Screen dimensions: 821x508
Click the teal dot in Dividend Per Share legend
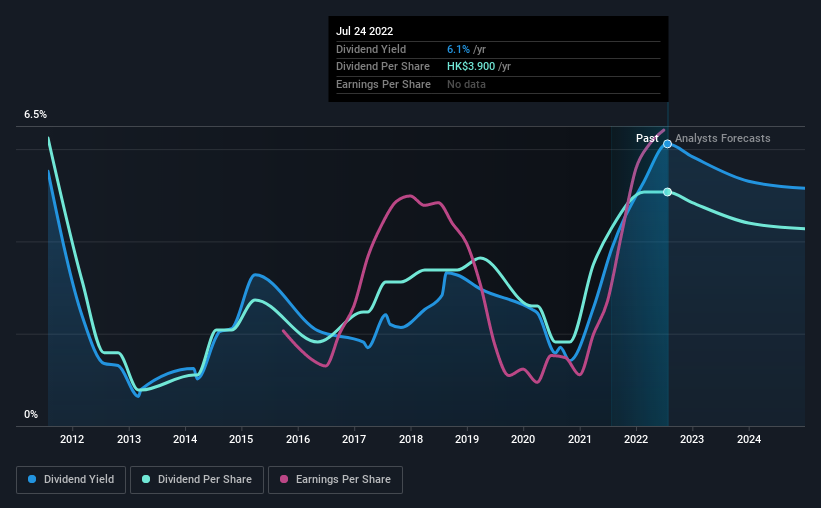(x=146, y=479)
